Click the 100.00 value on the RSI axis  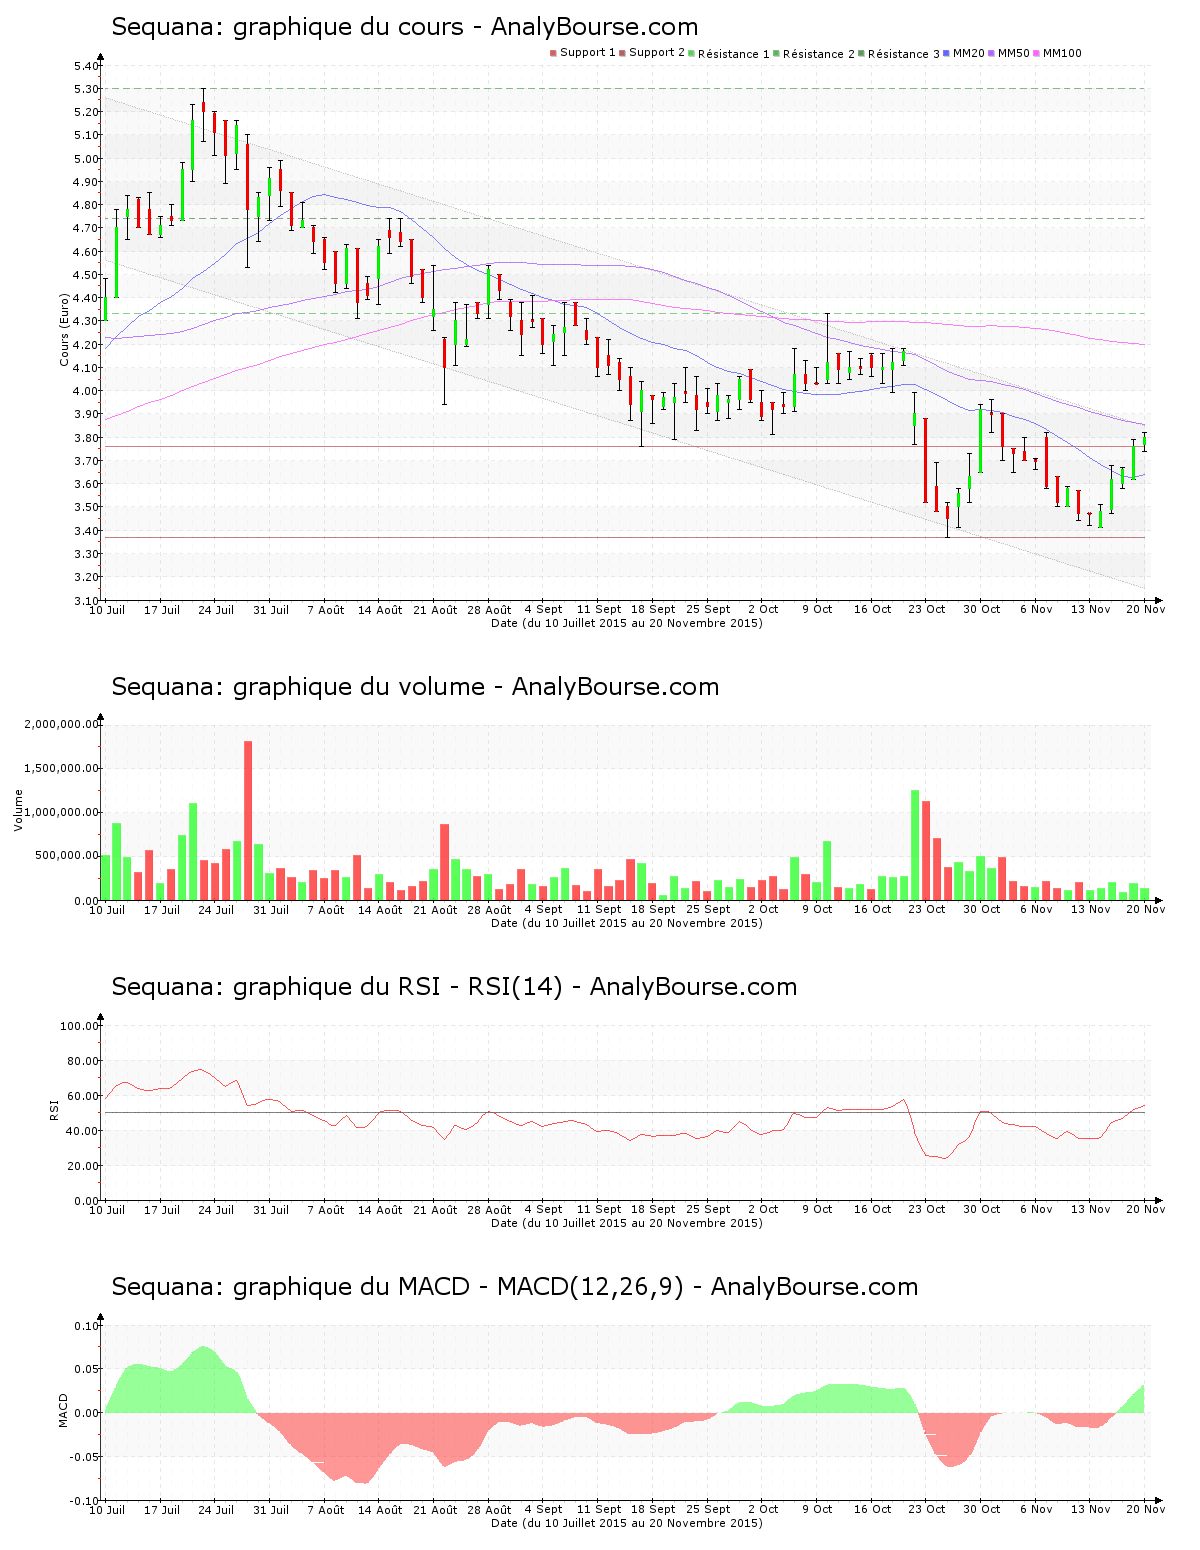tap(80, 1026)
